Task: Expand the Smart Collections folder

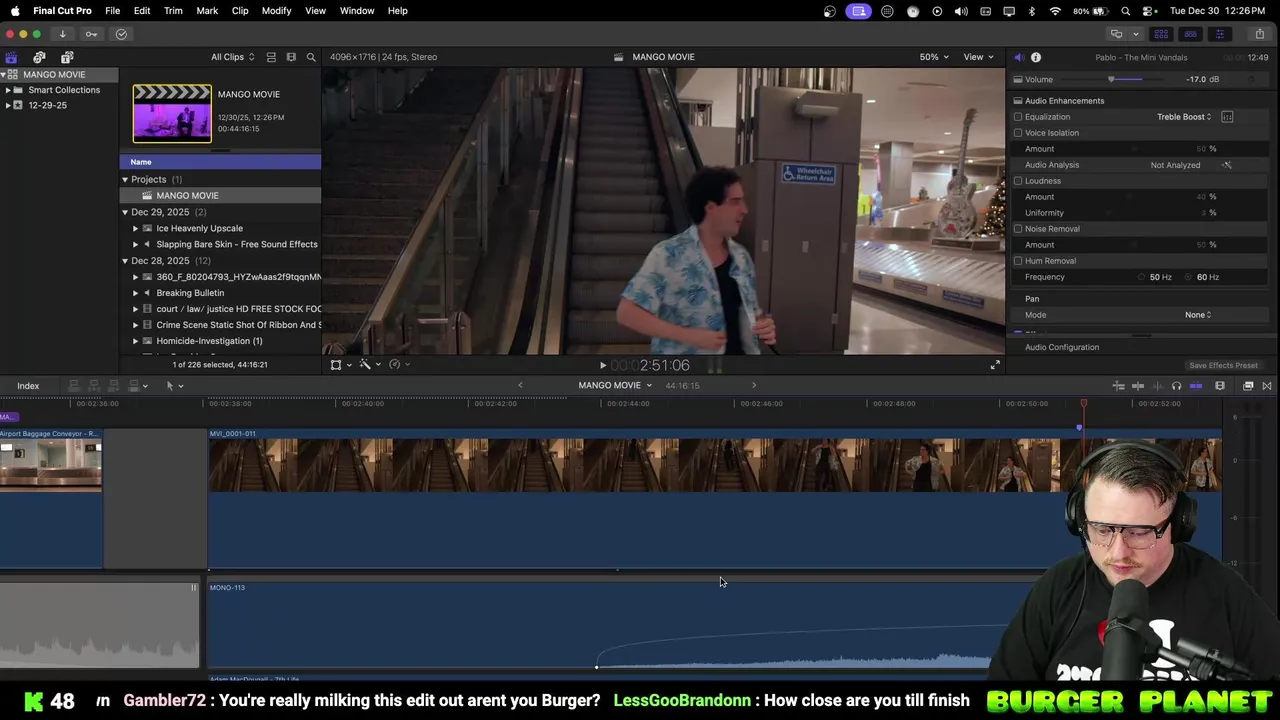Action: (x=8, y=90)
